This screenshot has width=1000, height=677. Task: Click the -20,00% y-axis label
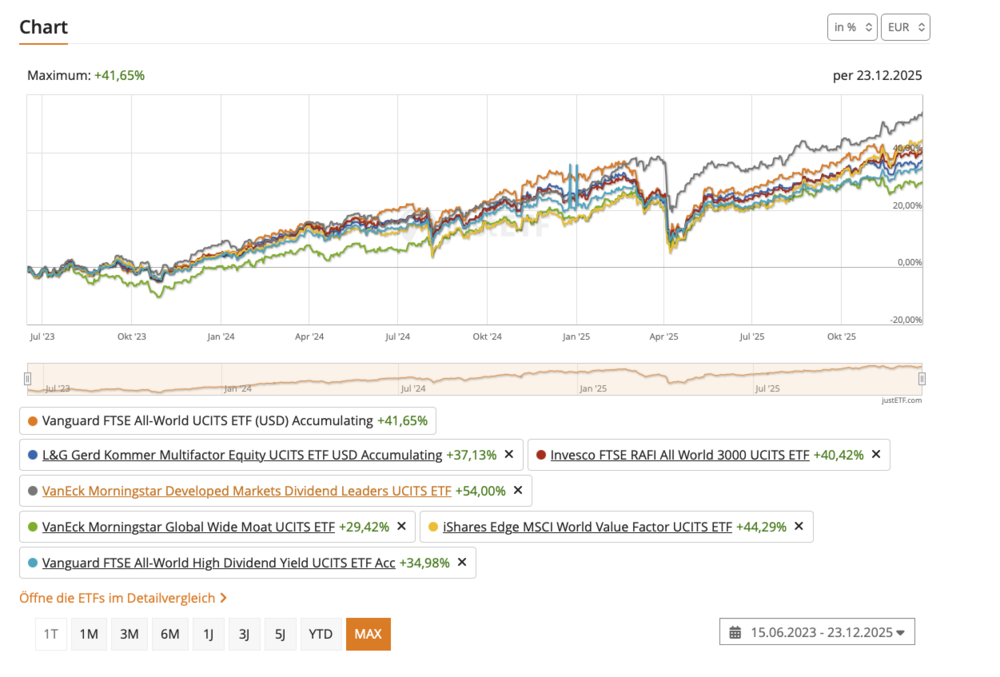coord(906,319)
